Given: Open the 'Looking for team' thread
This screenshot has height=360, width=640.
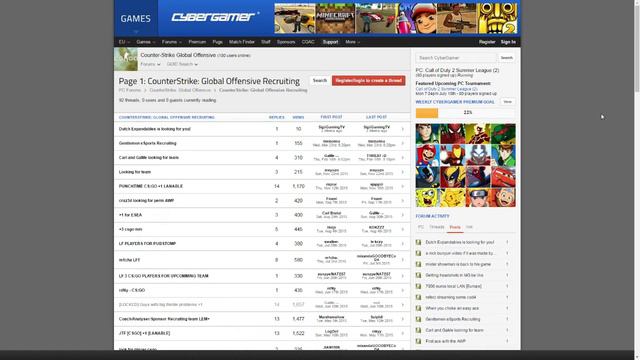Looking at the screenshot, I should [135, 172].
